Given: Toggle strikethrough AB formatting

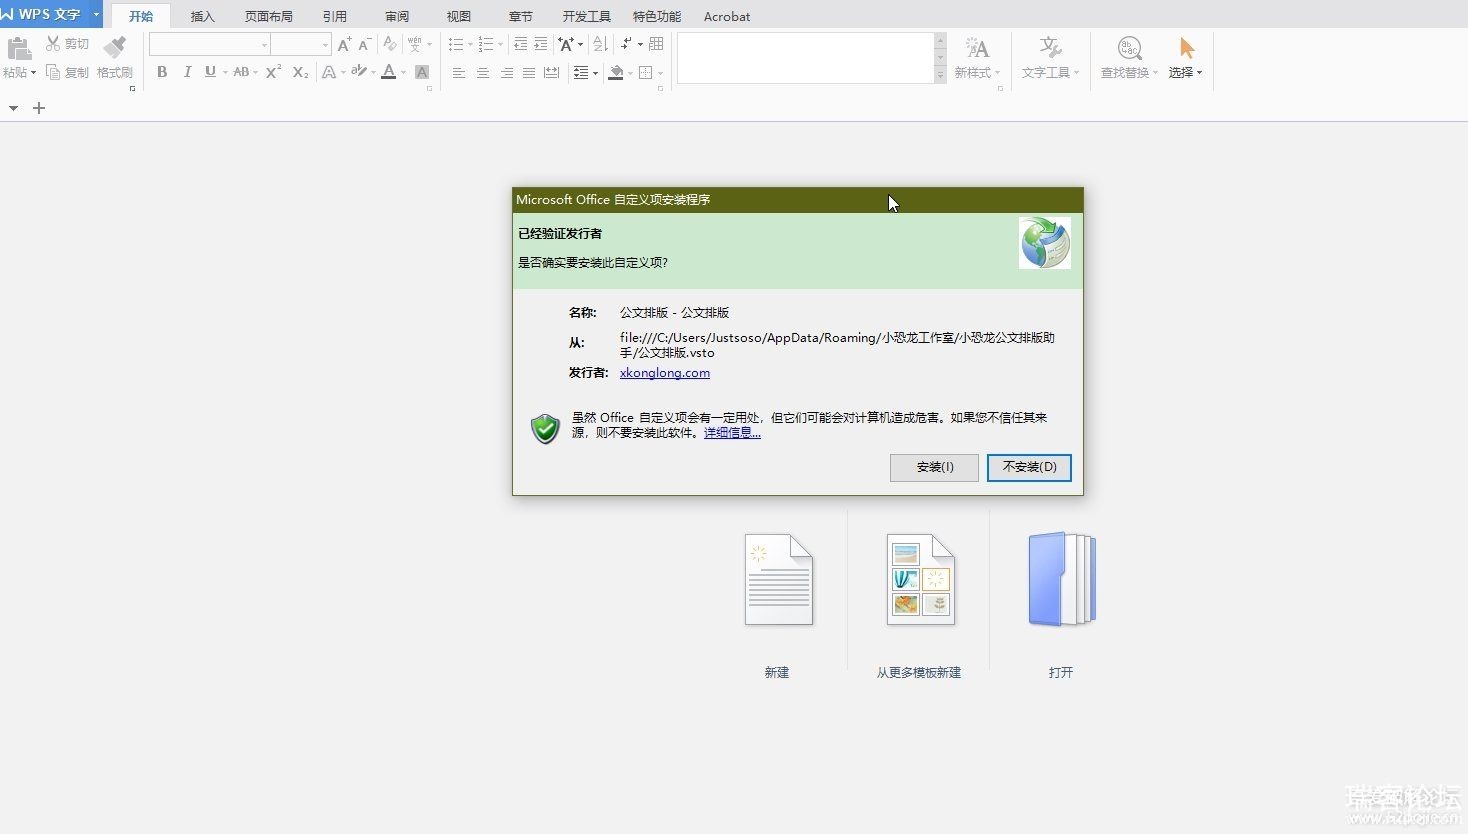Looking at the screenshot, I should click(x=241, y=72).
